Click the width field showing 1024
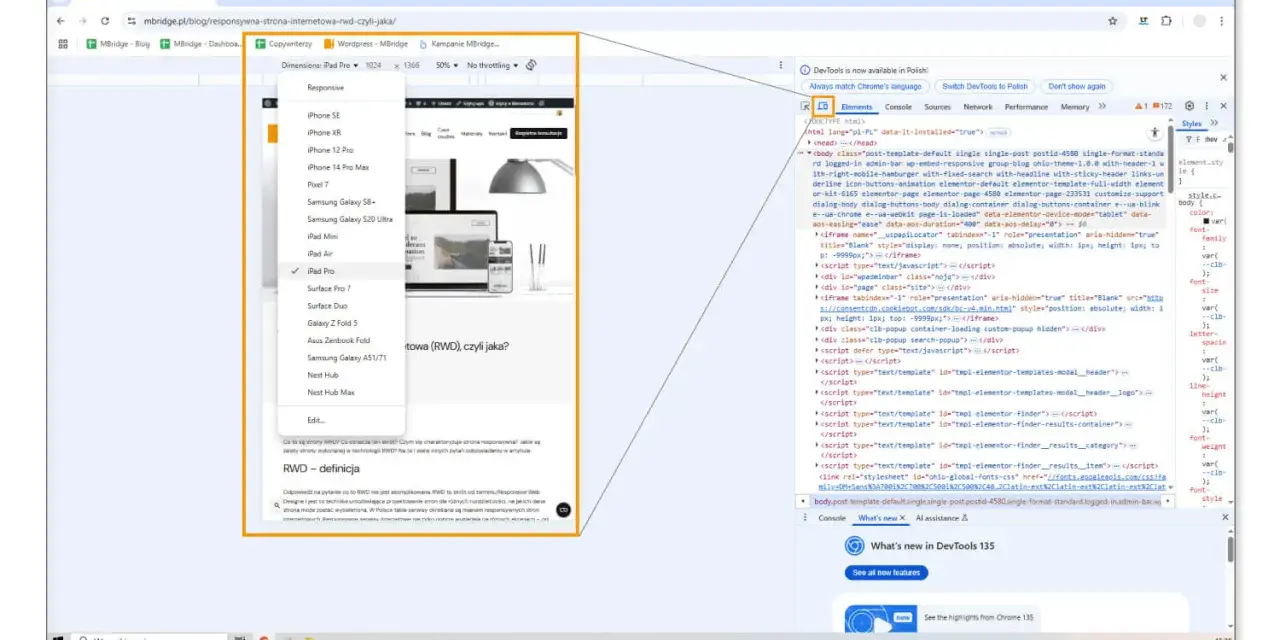Screen dimensions: 1280x640 point(373,65)
